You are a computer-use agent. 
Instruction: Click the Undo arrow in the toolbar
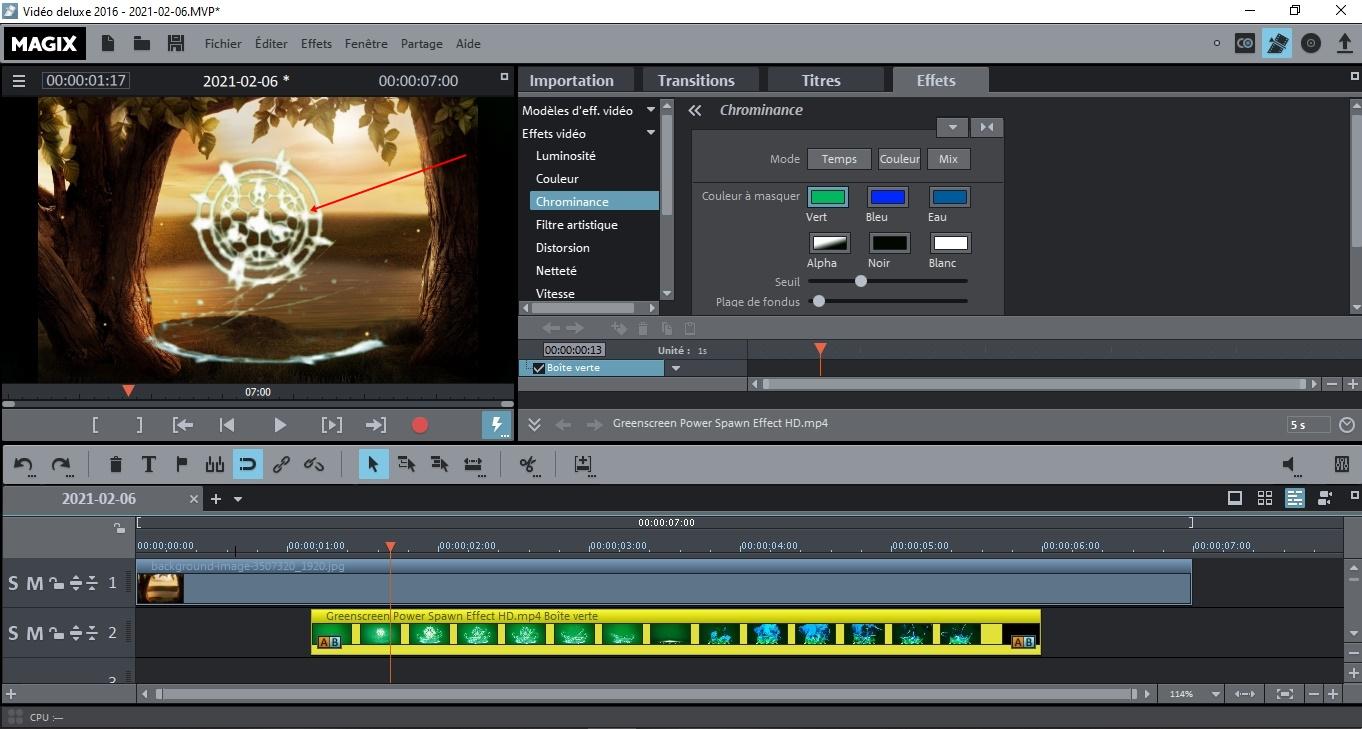click(24, 464)
